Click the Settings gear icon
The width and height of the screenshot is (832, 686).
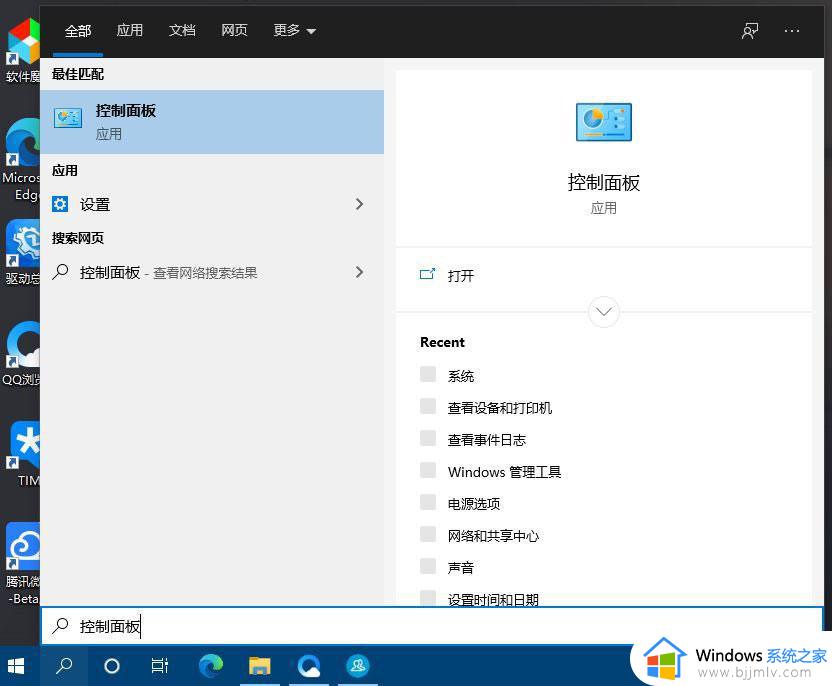60,204
